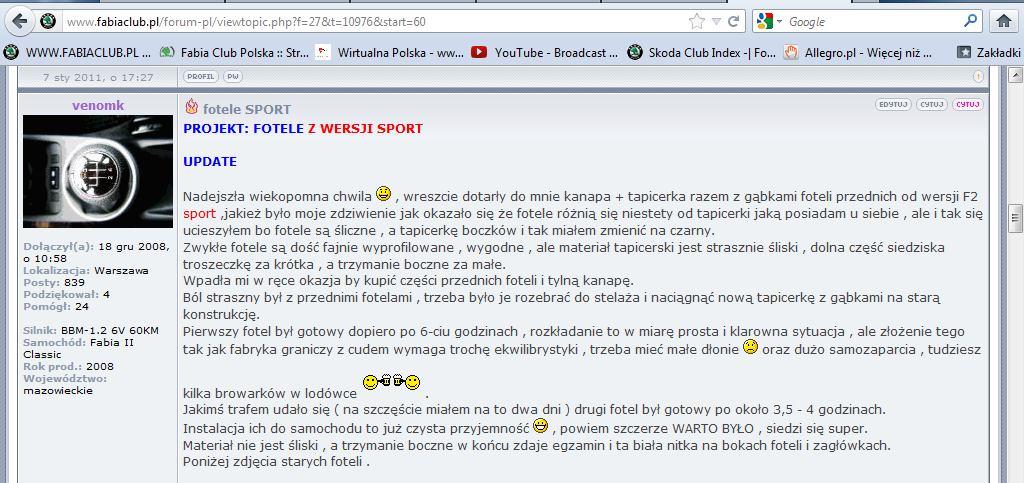The height and width of the screenshot is (483, 1024).
Task: Go back with the browser Back arrow
Action: 20,22
